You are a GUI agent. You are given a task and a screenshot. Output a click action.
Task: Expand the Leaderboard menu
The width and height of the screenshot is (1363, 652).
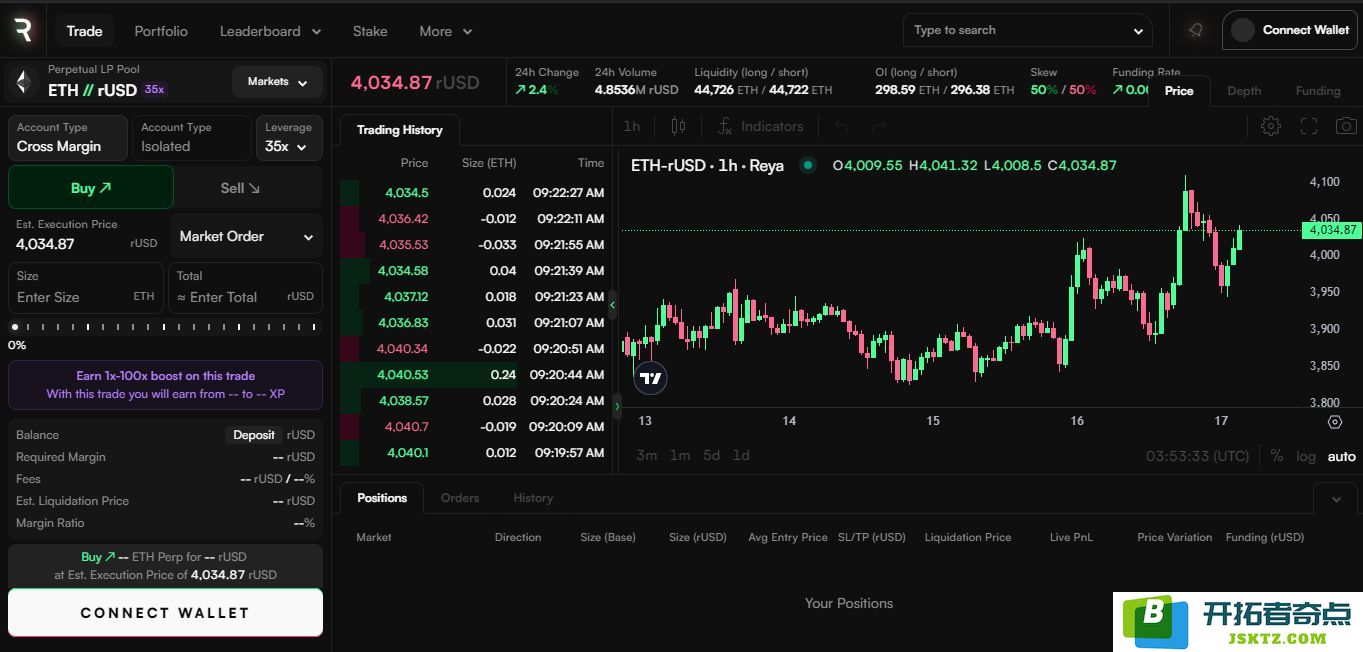click(x=270, y=31)
